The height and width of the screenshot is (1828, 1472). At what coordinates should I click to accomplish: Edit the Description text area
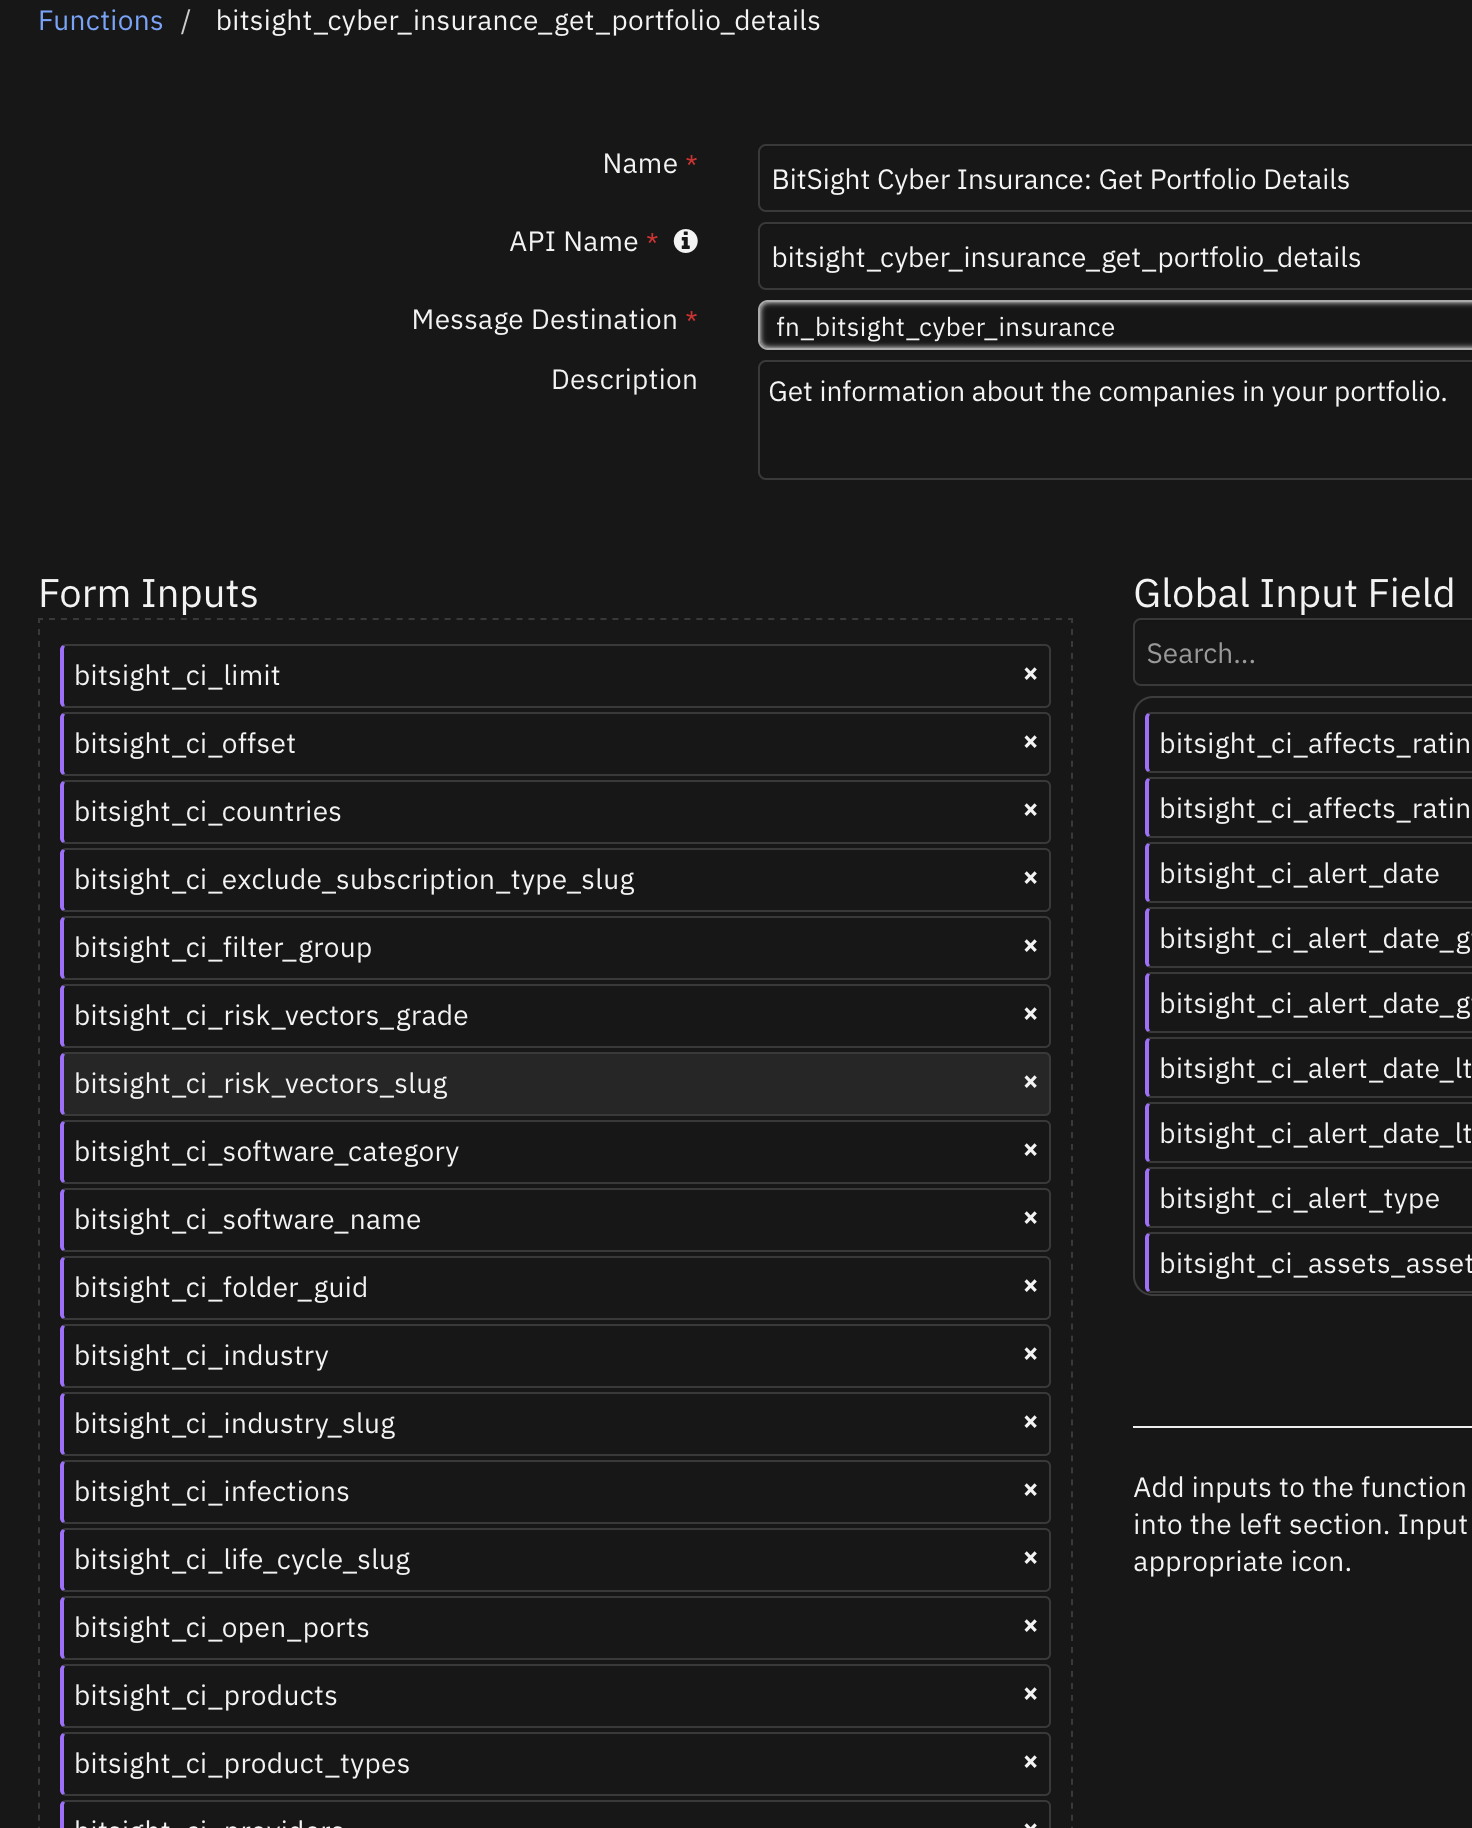[1115, 420]
